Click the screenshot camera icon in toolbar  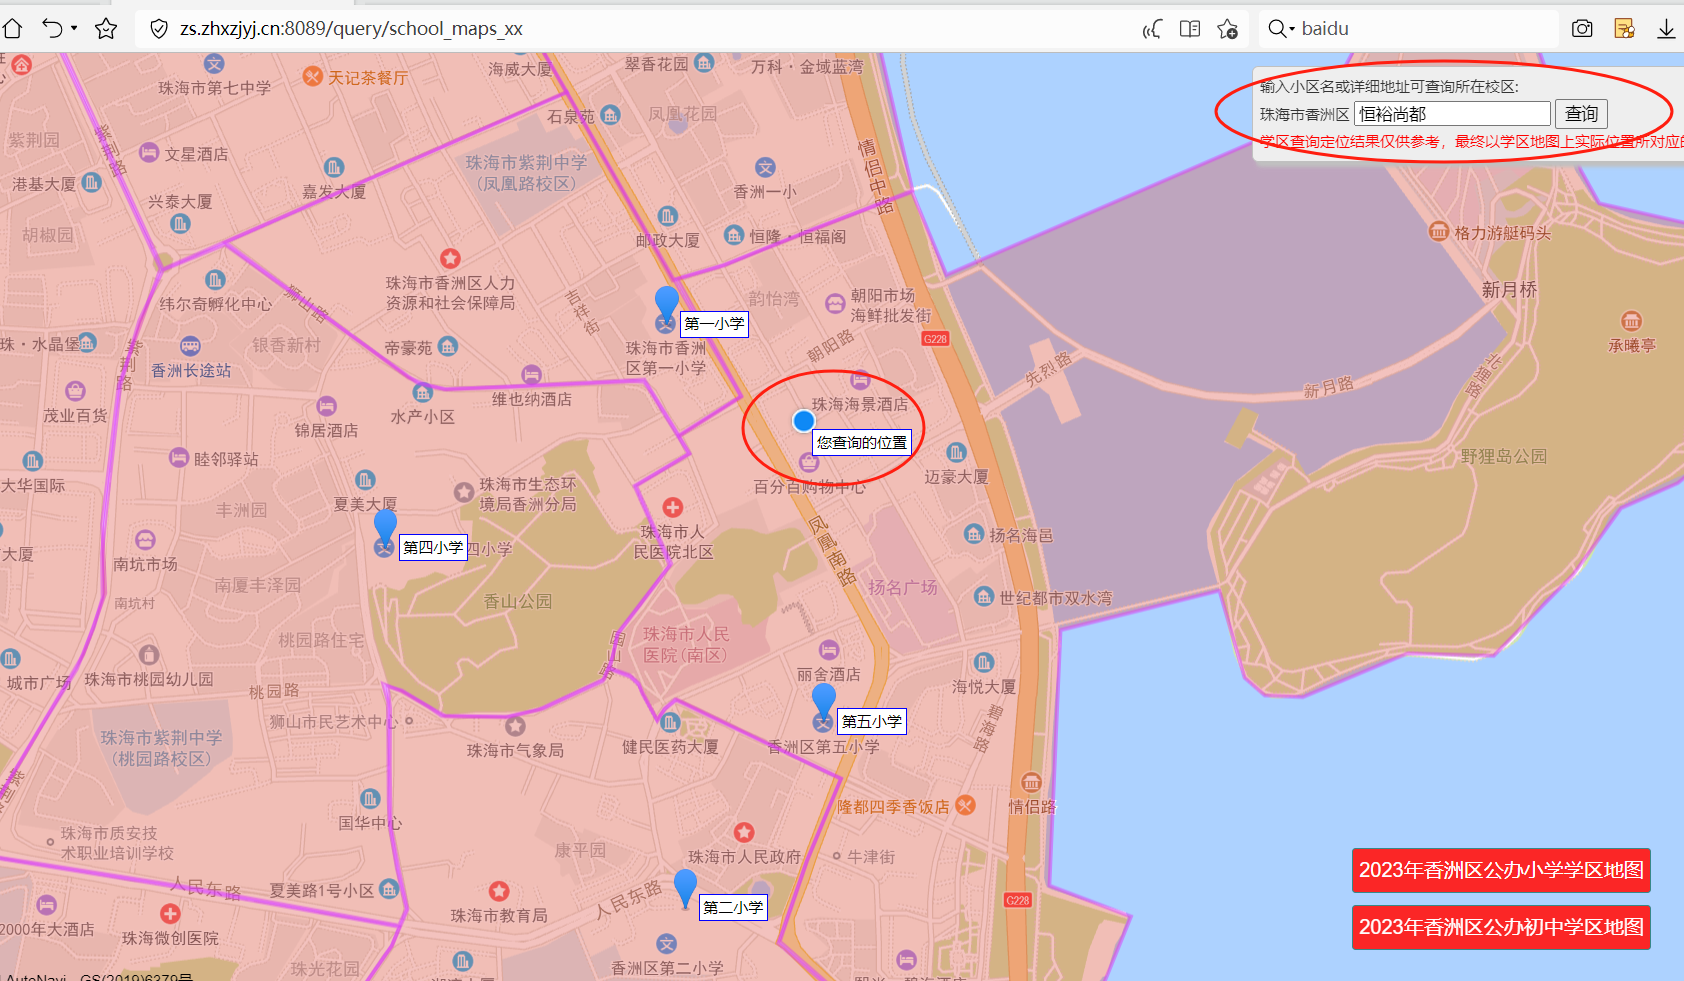pos(1582,28)
